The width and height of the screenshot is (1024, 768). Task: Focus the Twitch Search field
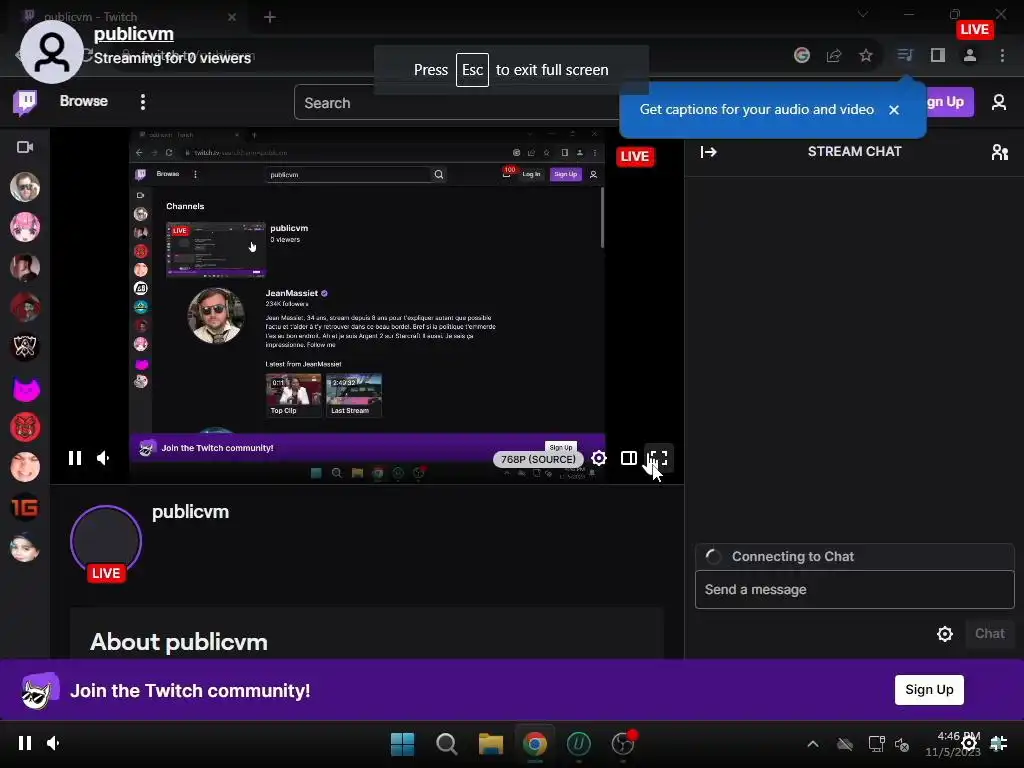click(x=457, y=103)
